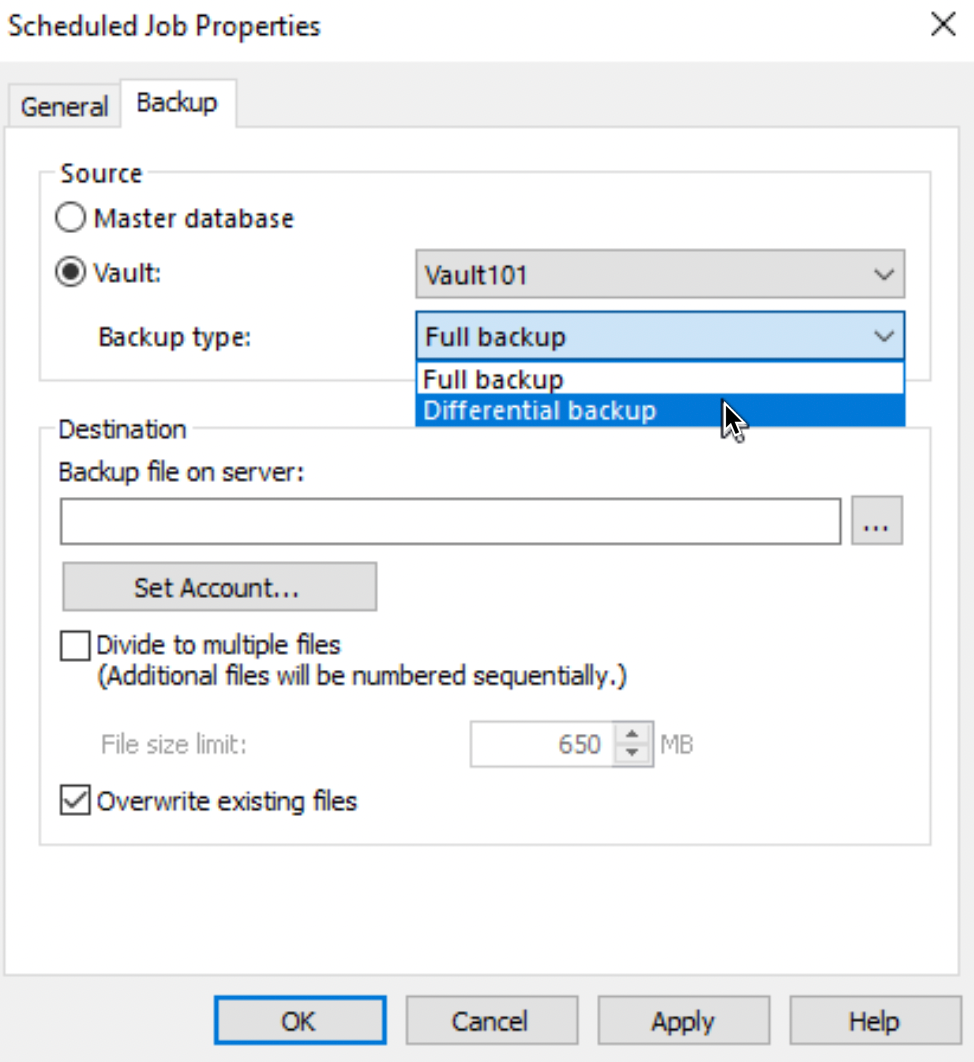Cancel the scheduled job changes
This screenshot has width=974, height=1062.
(492, 1020)
